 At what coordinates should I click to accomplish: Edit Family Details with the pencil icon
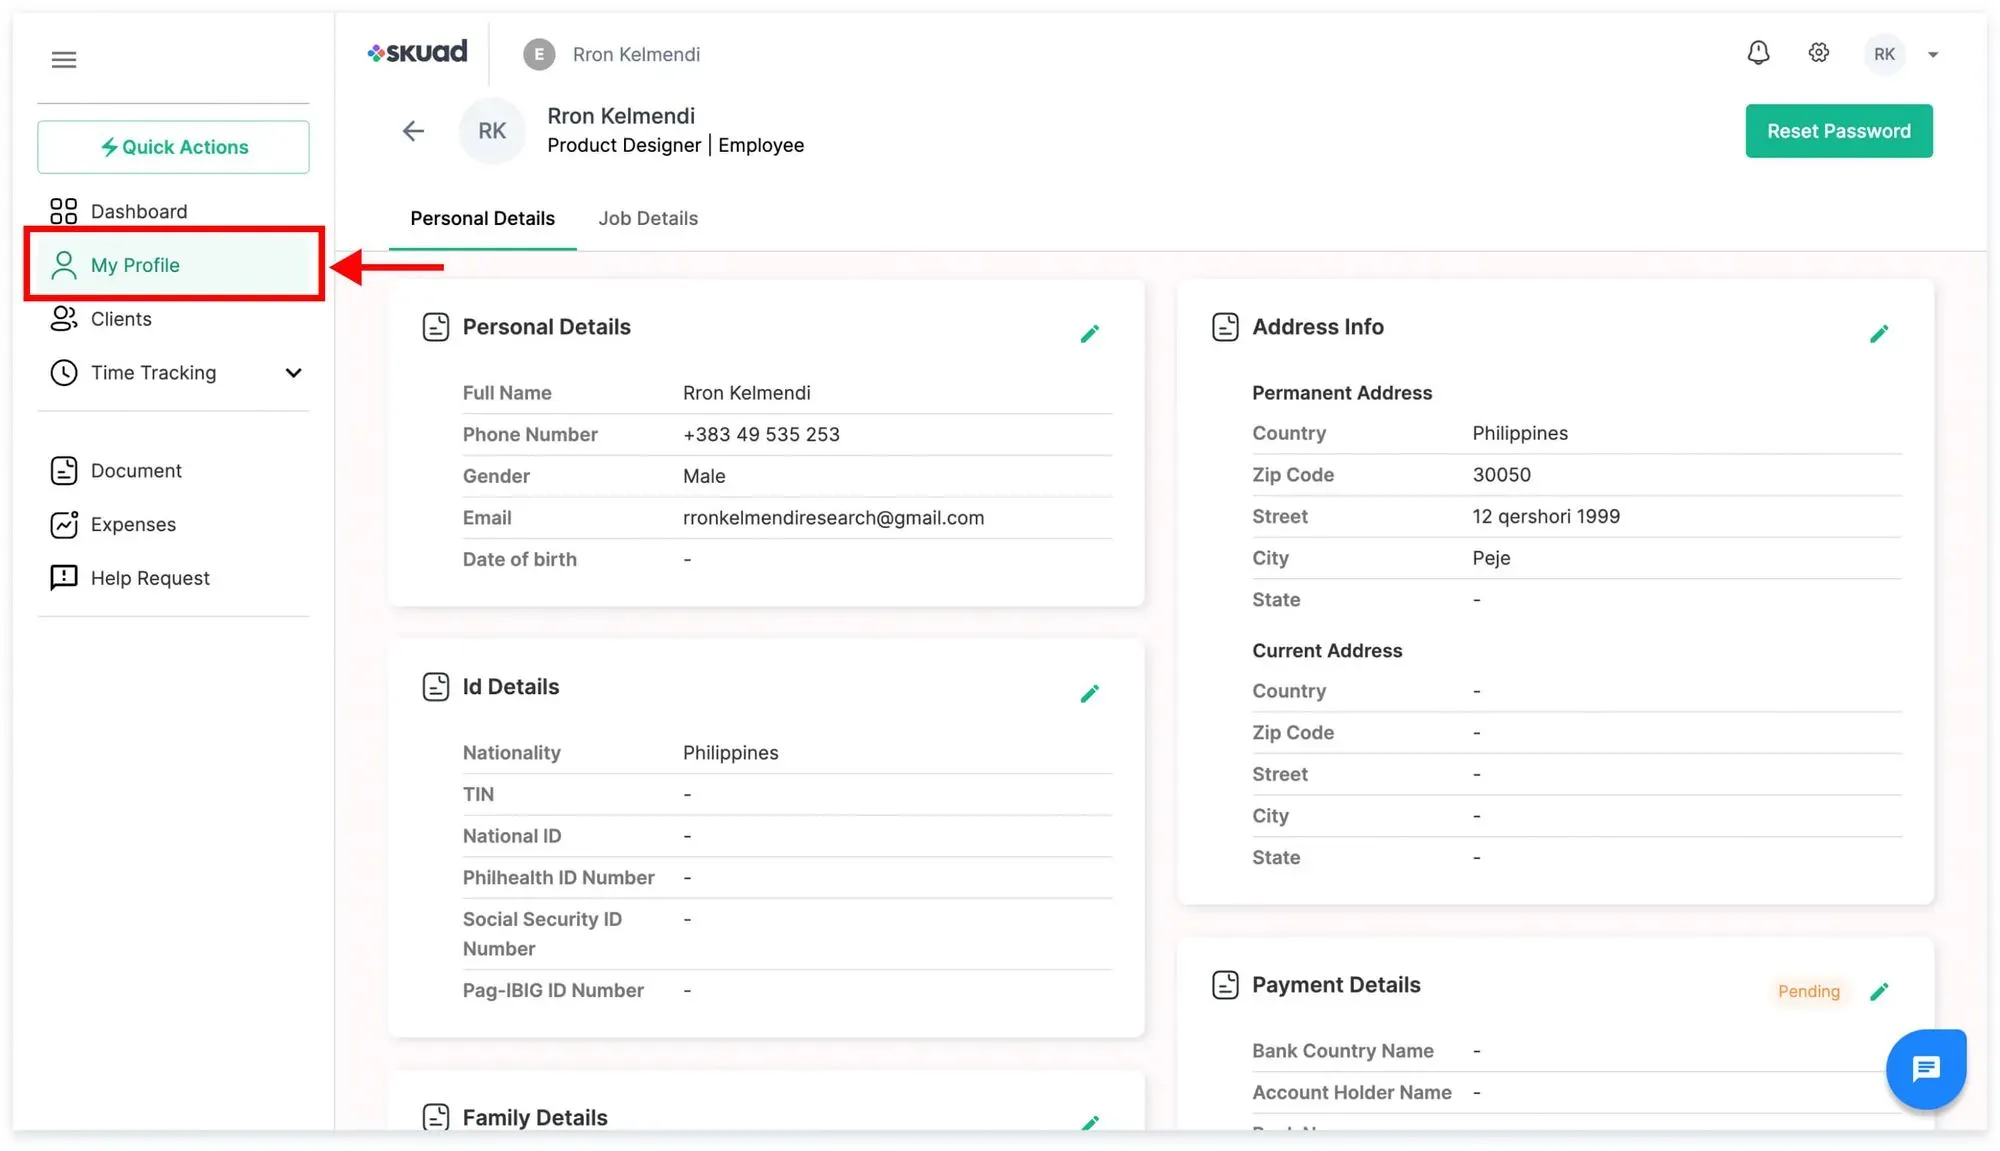click(x=1089, y=1123)
